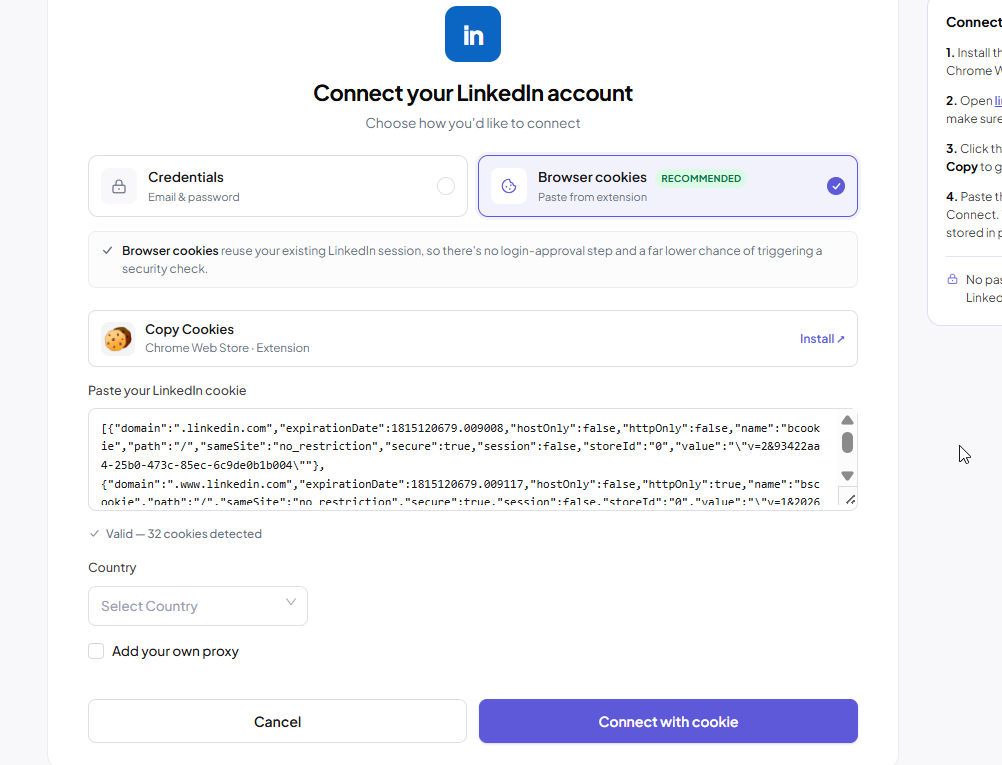Viewport: 1002px width, 765px height.
Task: Choose the Browser cookies Recommended option
Action: point(668,186)
